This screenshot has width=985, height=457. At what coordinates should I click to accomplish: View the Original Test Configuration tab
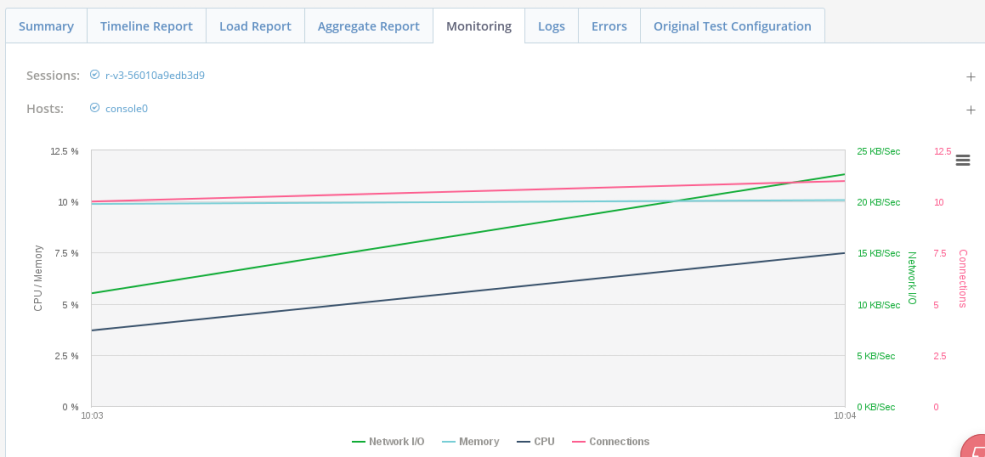(732, 26)
